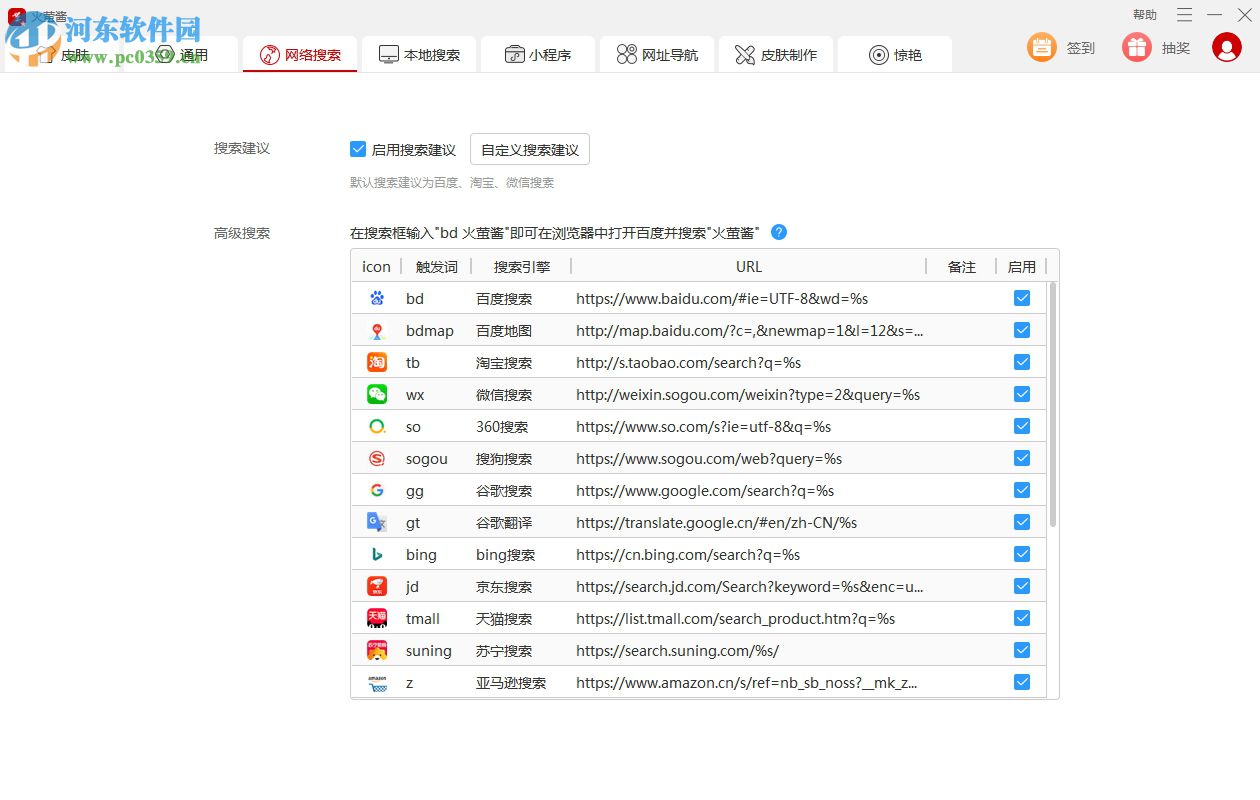Disable the 启用搜索建议 checkbox
1260x800 pixels.
(358, 148)
